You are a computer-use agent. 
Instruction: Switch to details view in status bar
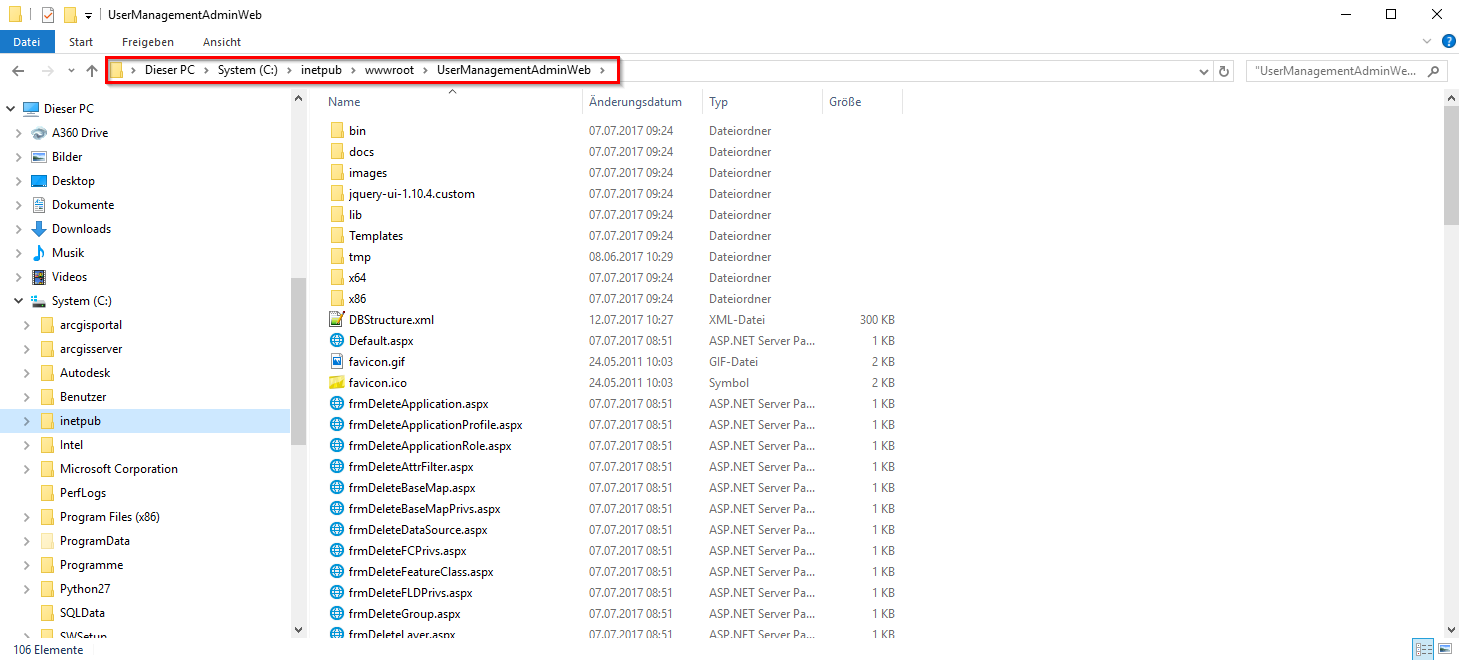click(1422, 648)
